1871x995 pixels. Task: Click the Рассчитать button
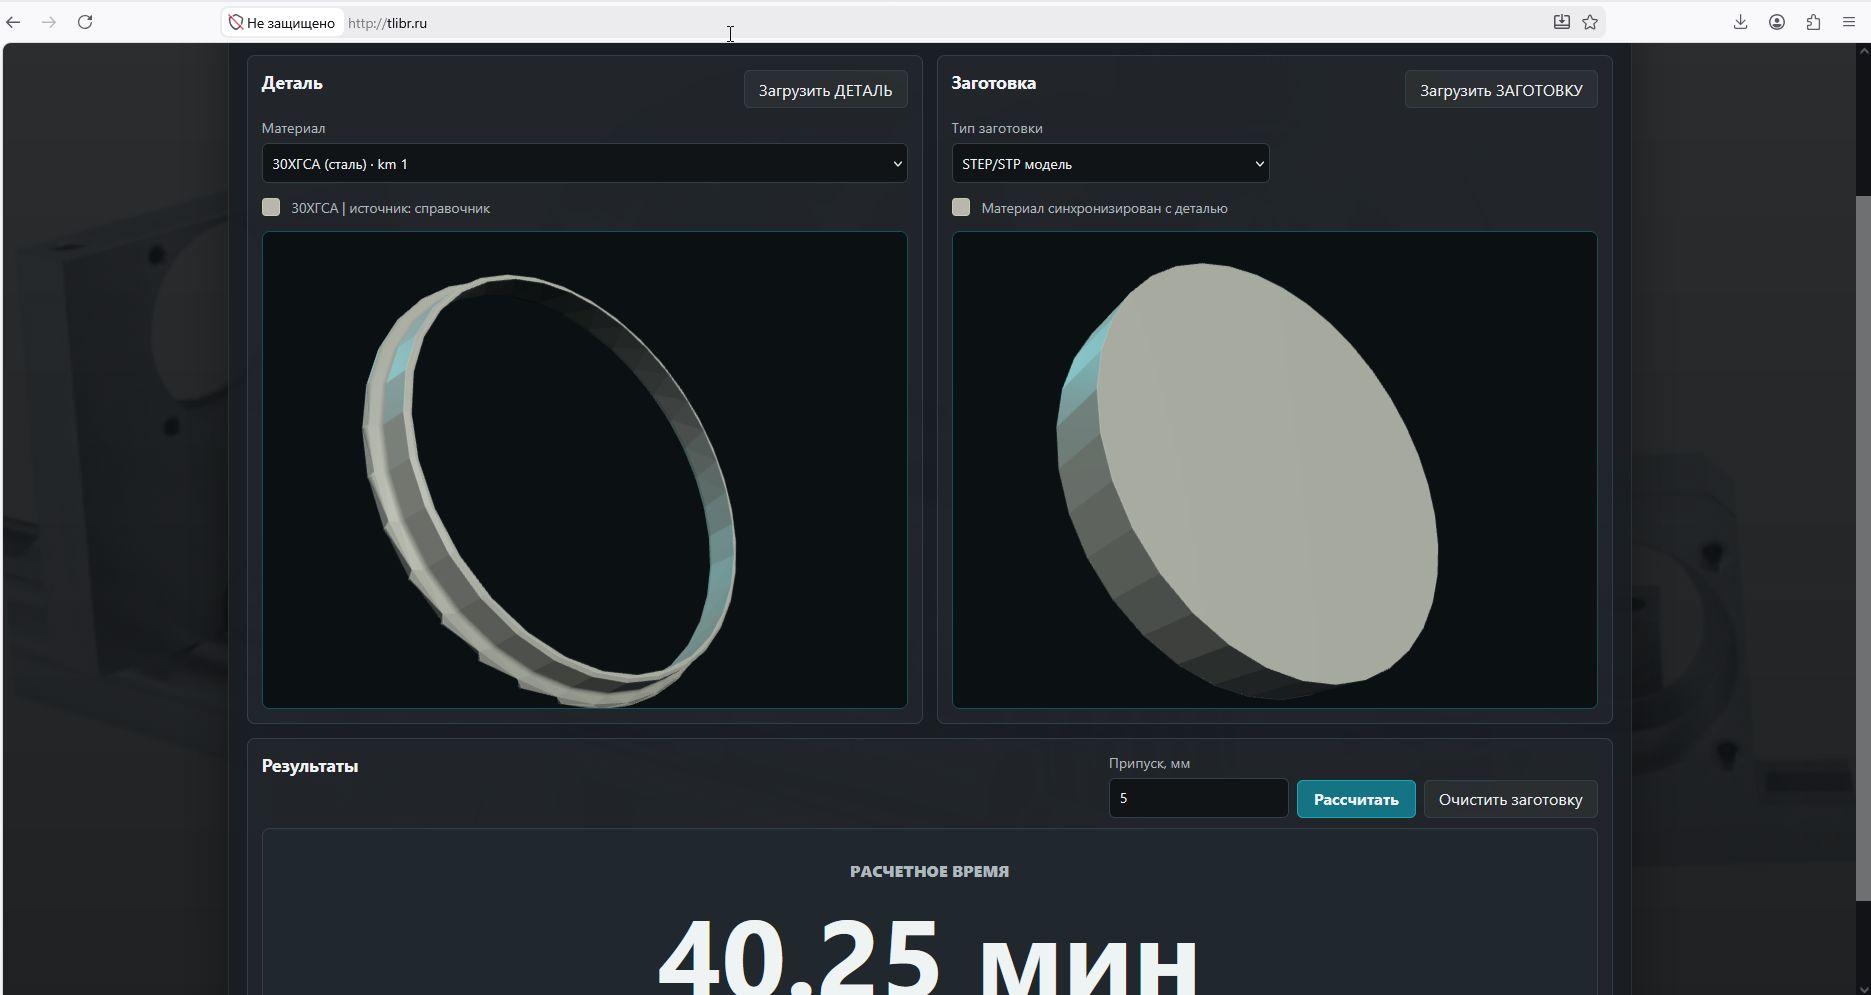(1356, 799)
